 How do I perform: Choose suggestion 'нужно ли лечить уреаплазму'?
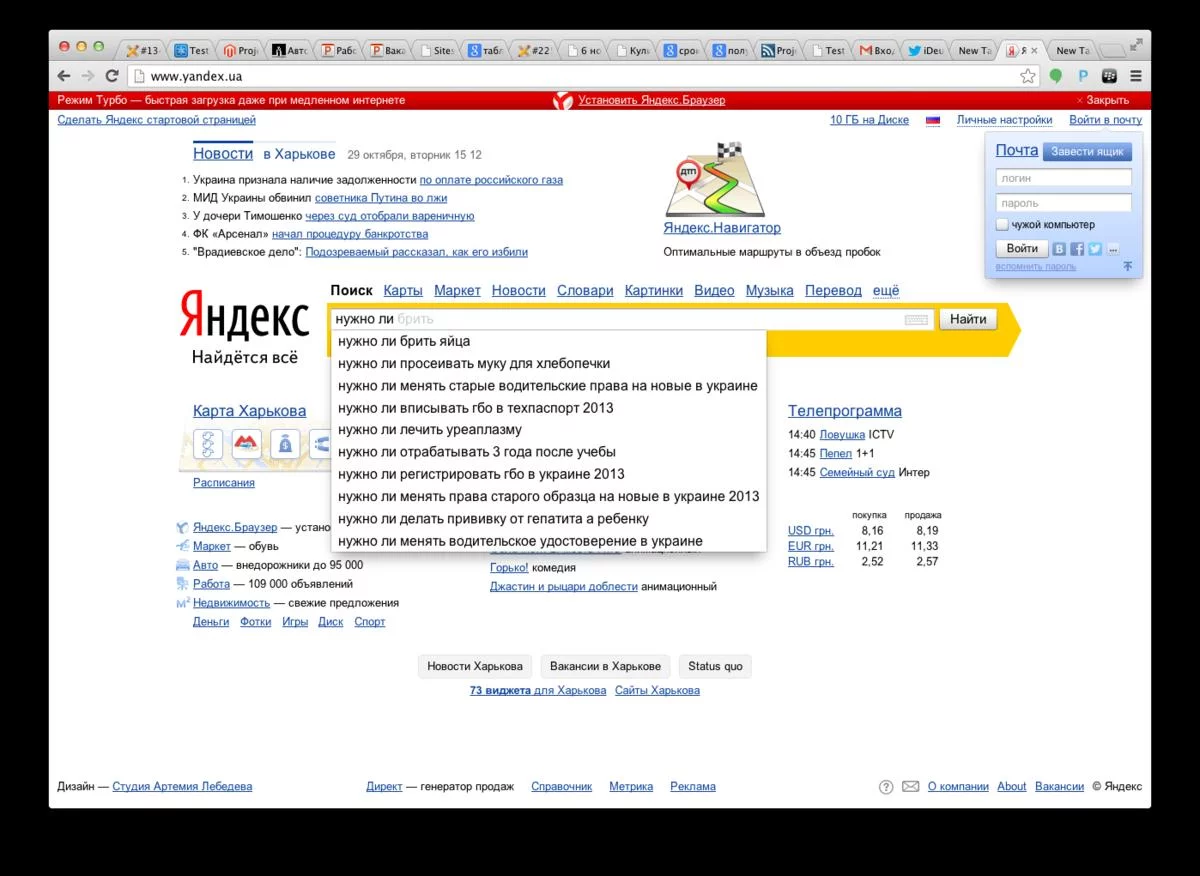(548, 430)
